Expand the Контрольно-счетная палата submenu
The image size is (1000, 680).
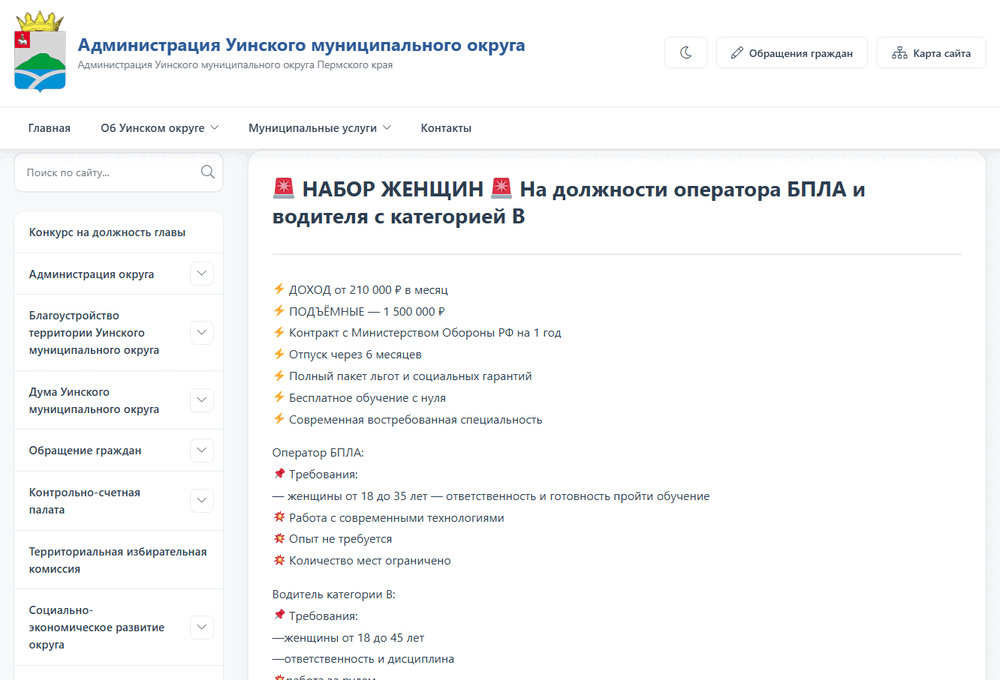click(x=202, y=501)
